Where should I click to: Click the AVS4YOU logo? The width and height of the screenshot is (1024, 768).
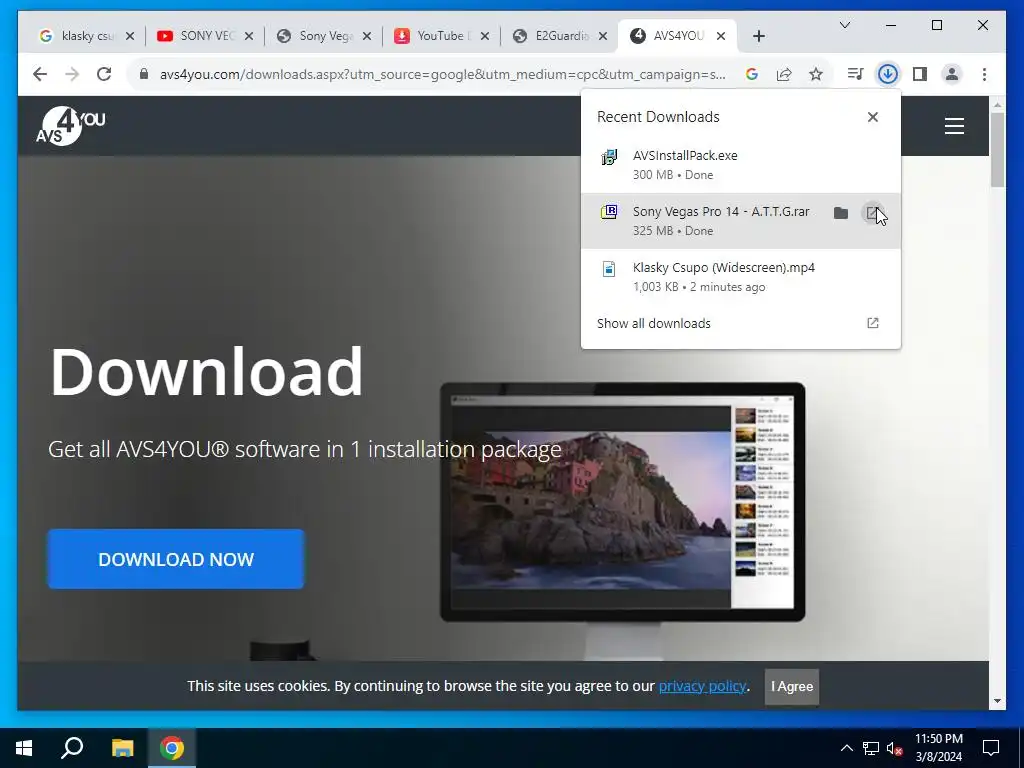[x=70, y=125]
